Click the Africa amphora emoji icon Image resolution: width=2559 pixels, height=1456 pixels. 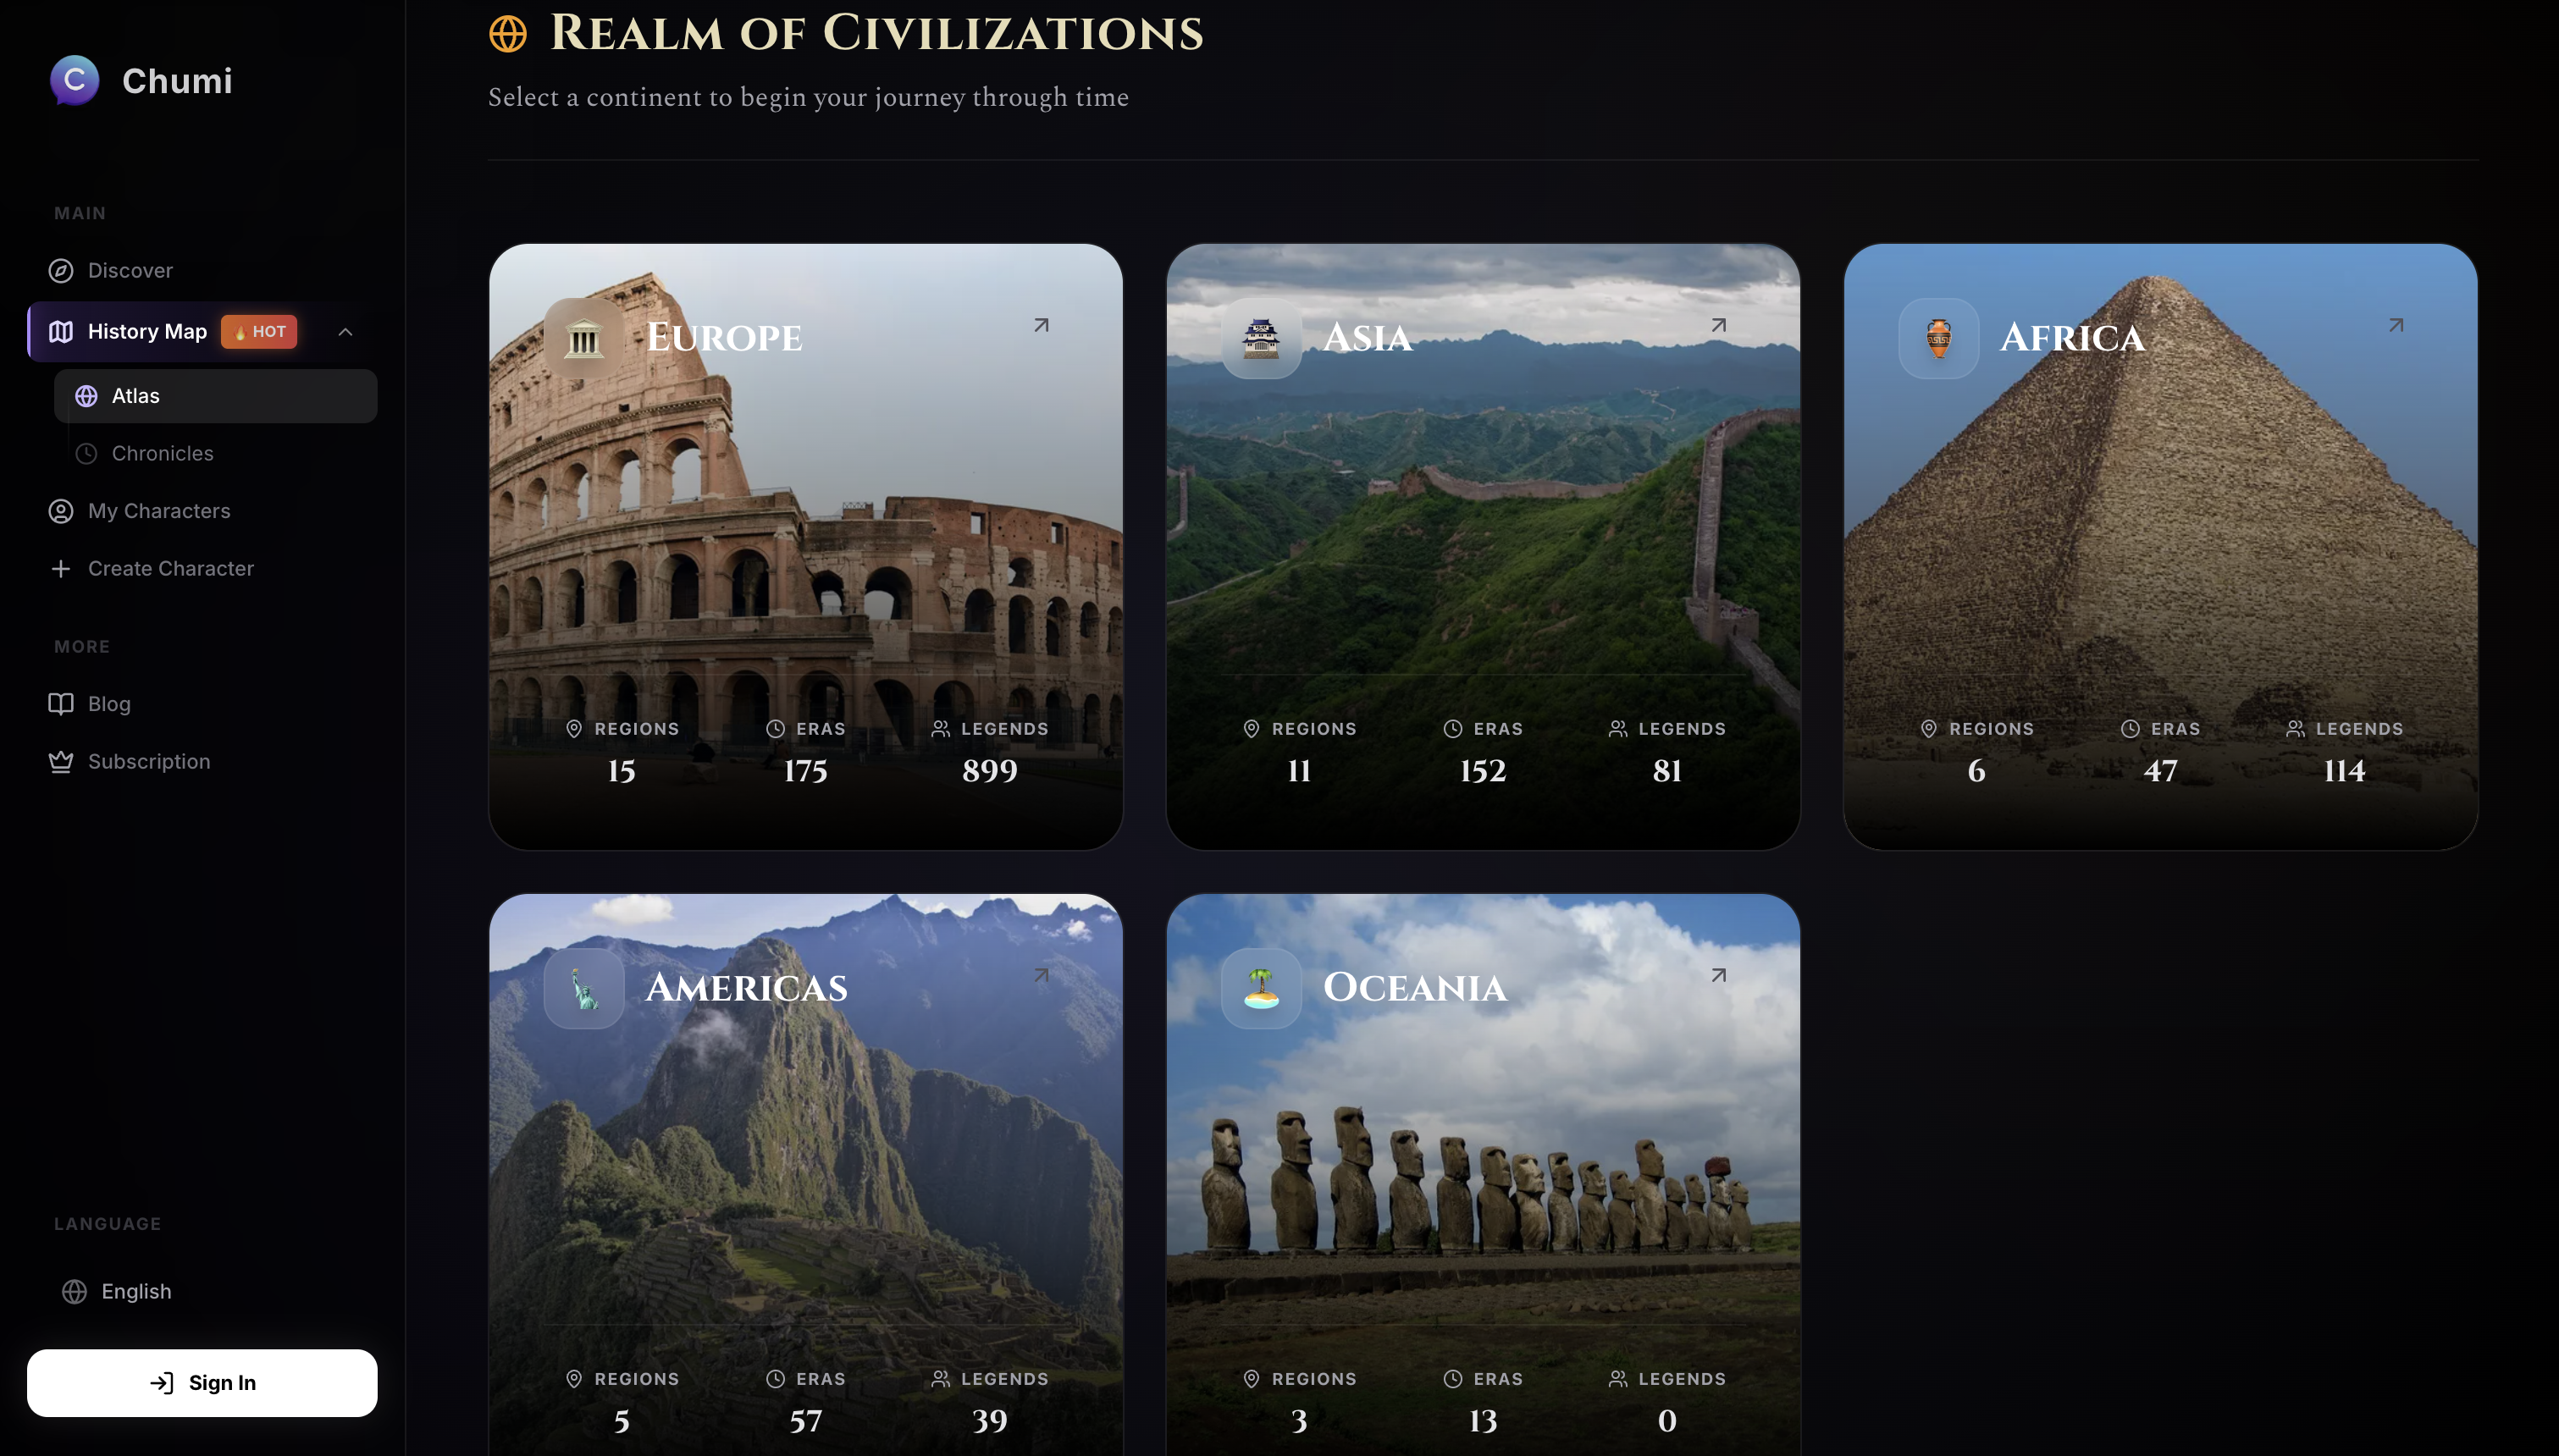(1938, 338)
